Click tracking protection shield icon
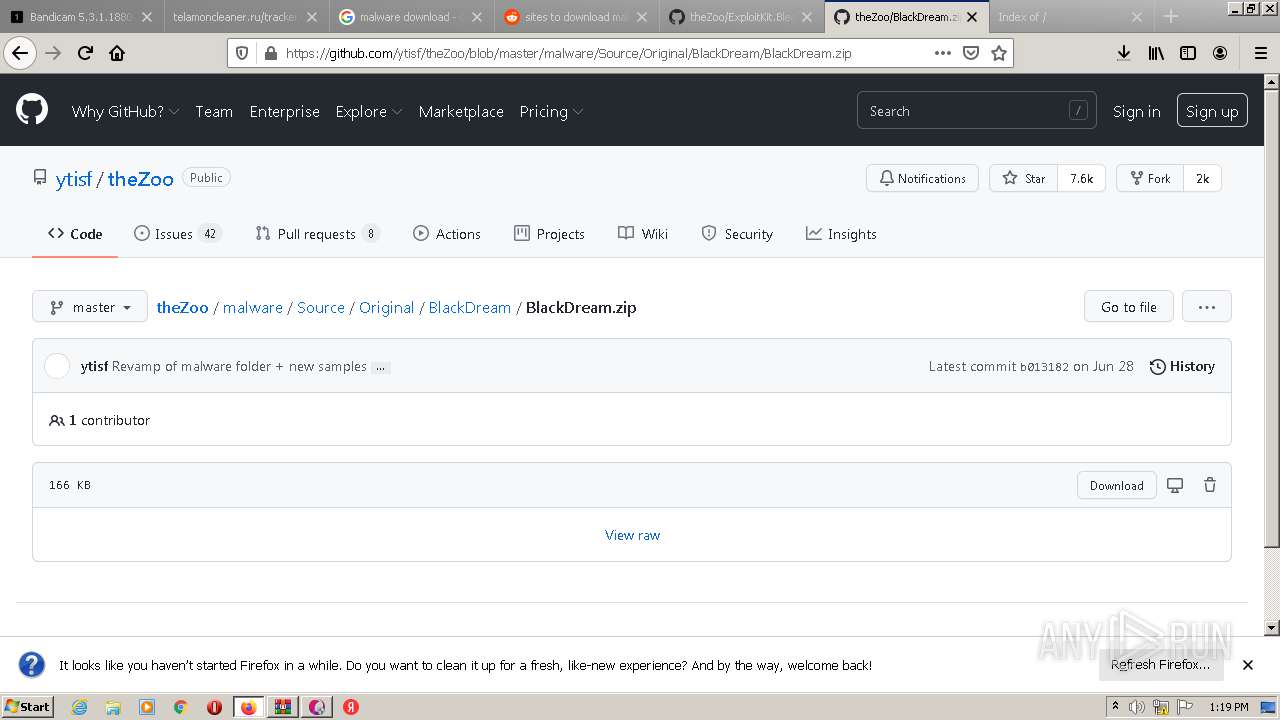This screenshot has width=1280, height=720. (x=243, y=53)
